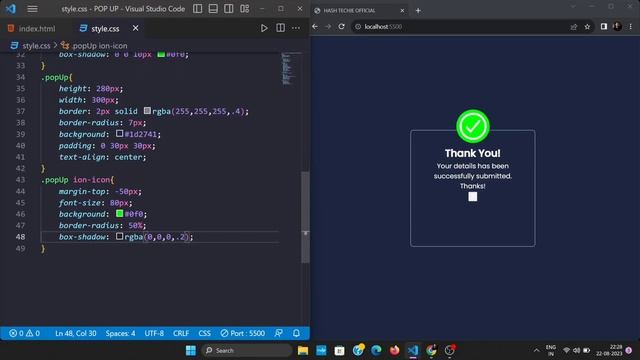Open the browser profile avatar

(617, 27)
